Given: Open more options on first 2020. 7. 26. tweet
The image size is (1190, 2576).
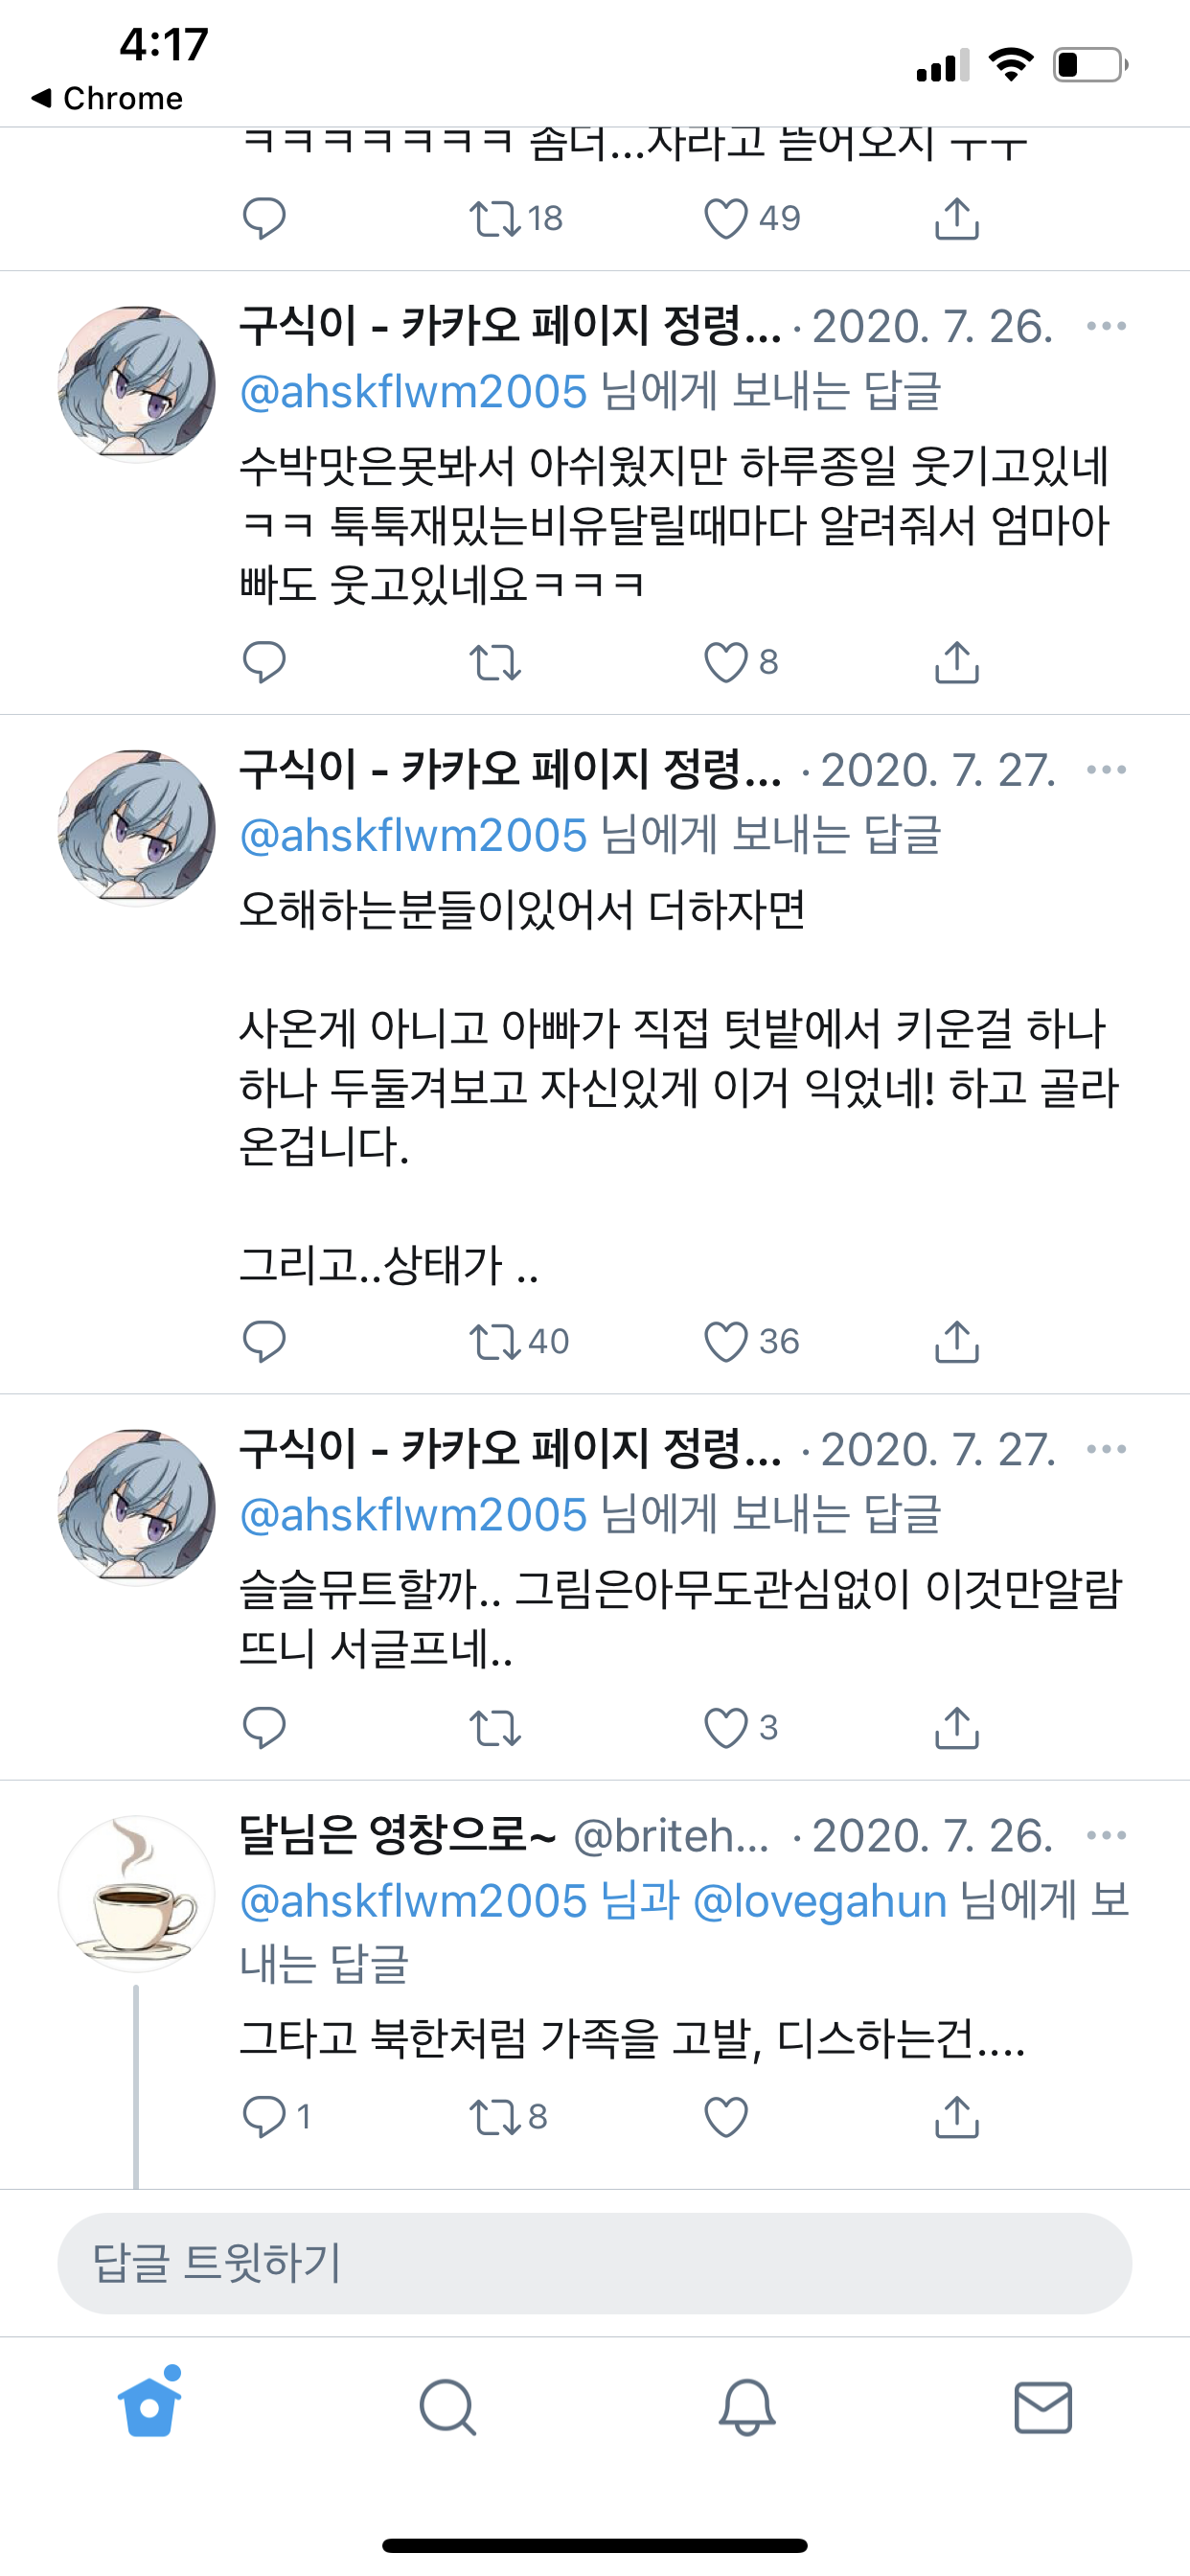Looking at the screenshot, I should [1106, 326].
